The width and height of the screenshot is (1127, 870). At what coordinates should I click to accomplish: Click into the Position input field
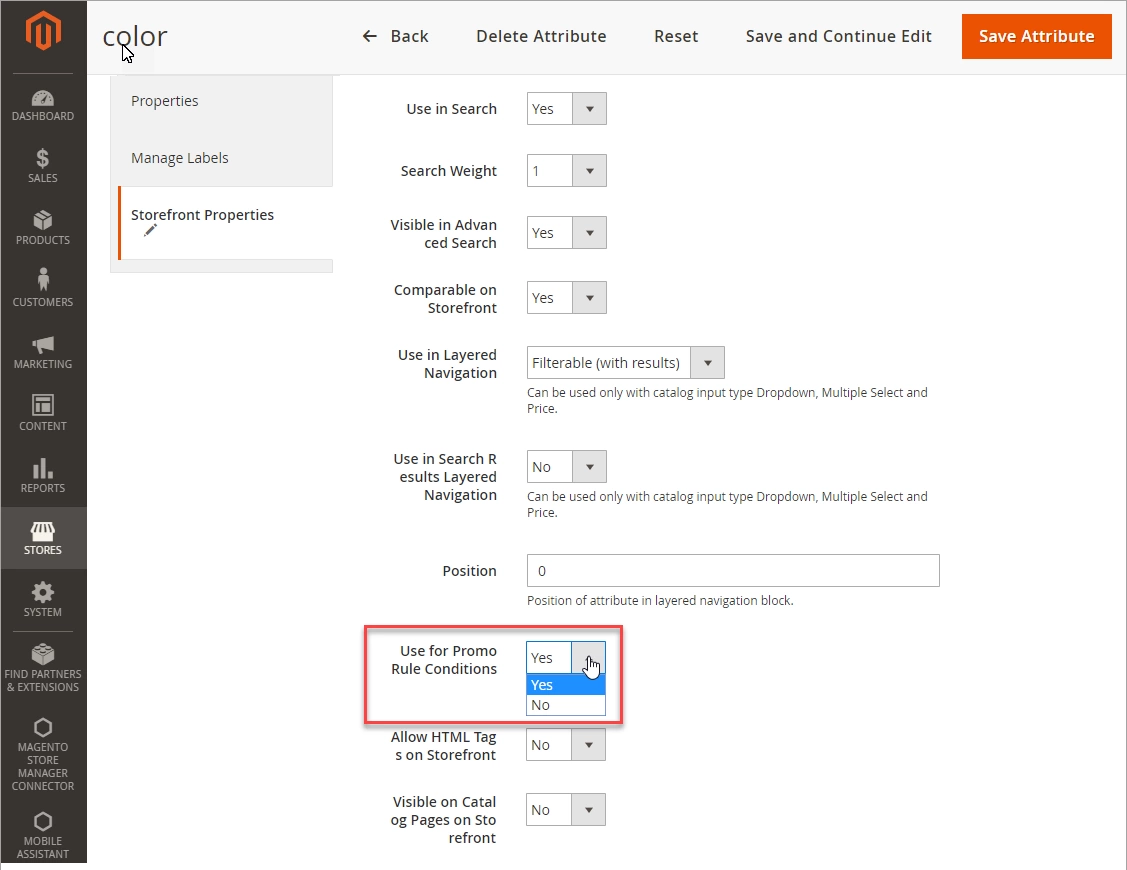click(x=733, y=570)
